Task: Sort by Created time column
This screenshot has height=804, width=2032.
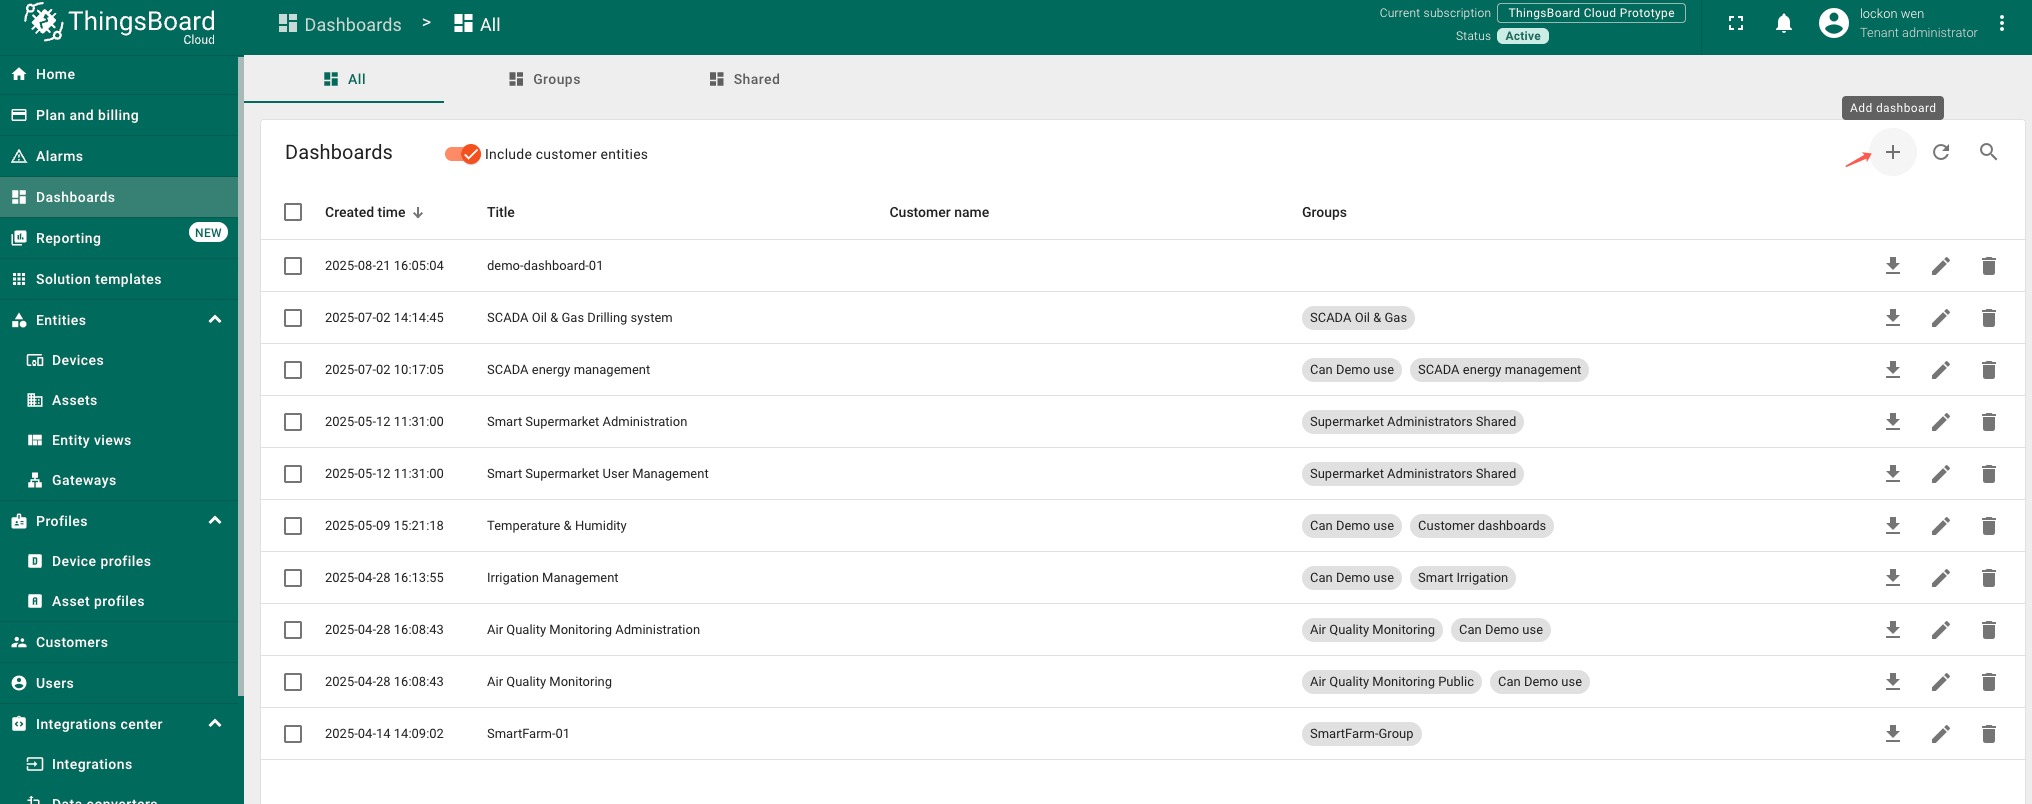Action: pos(374,212)
